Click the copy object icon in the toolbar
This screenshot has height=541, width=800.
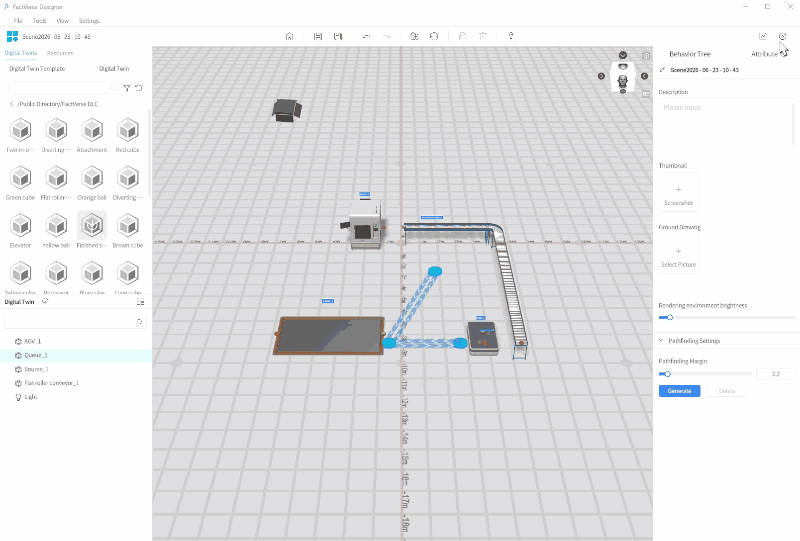(462, 36)
